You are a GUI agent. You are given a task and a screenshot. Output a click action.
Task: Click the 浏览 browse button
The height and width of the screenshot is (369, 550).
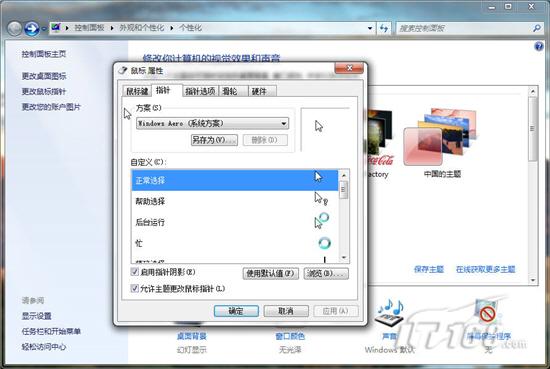point(326,274)
